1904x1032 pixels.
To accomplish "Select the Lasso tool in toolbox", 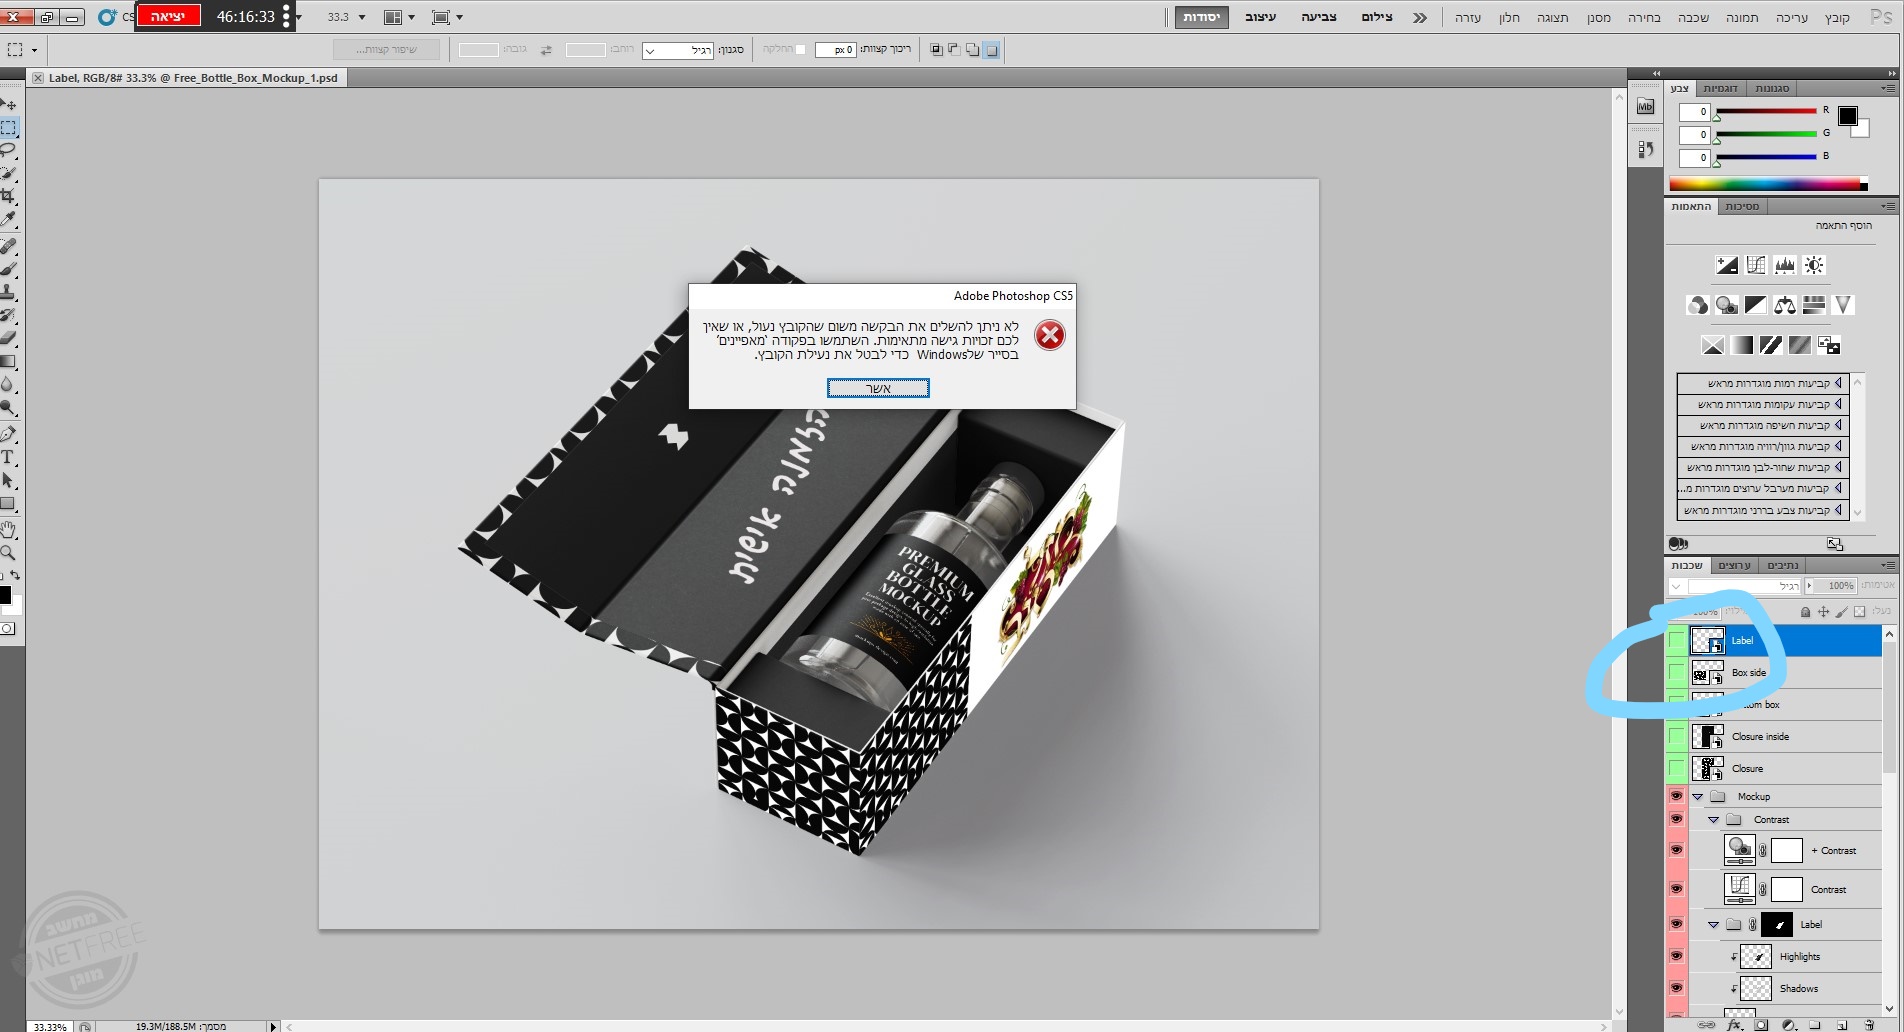I will coord(9,150).
